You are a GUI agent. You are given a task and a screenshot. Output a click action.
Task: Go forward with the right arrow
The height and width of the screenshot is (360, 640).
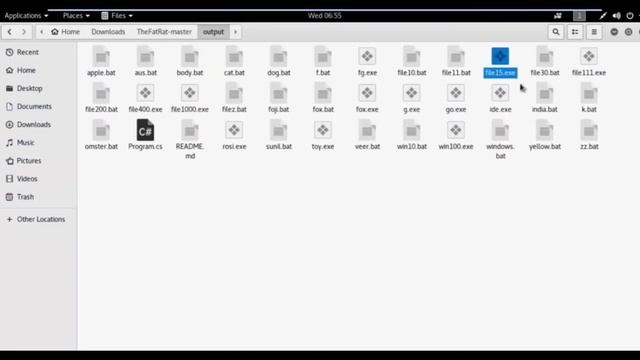click(24, 32)
